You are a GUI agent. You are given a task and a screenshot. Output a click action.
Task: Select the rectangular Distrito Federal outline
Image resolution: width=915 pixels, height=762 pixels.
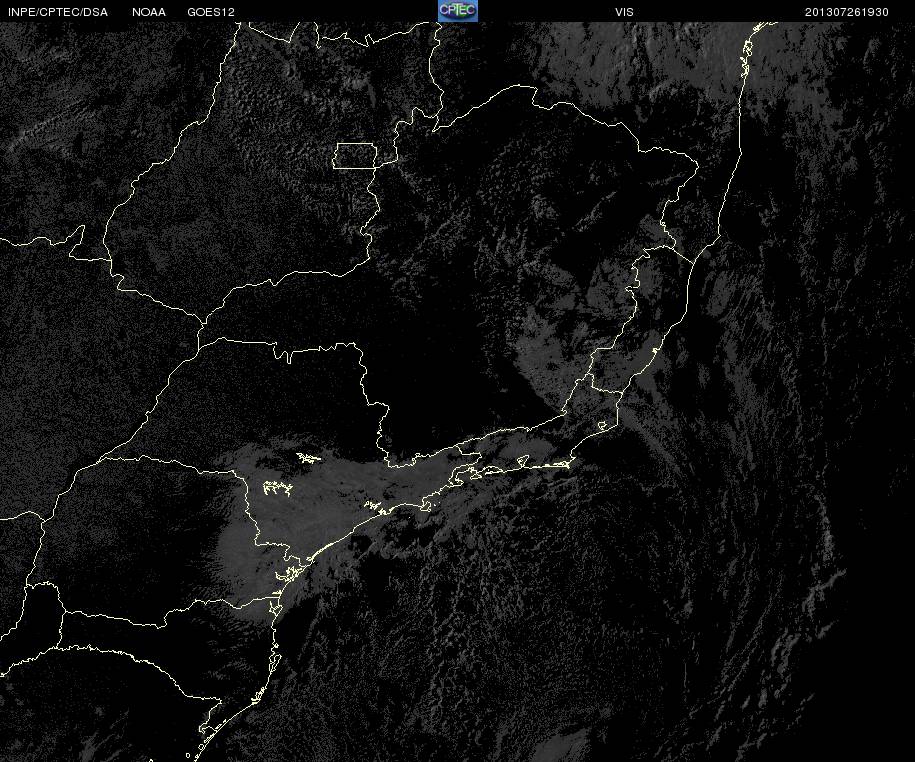pyautogui.click(x=355, y=156)
